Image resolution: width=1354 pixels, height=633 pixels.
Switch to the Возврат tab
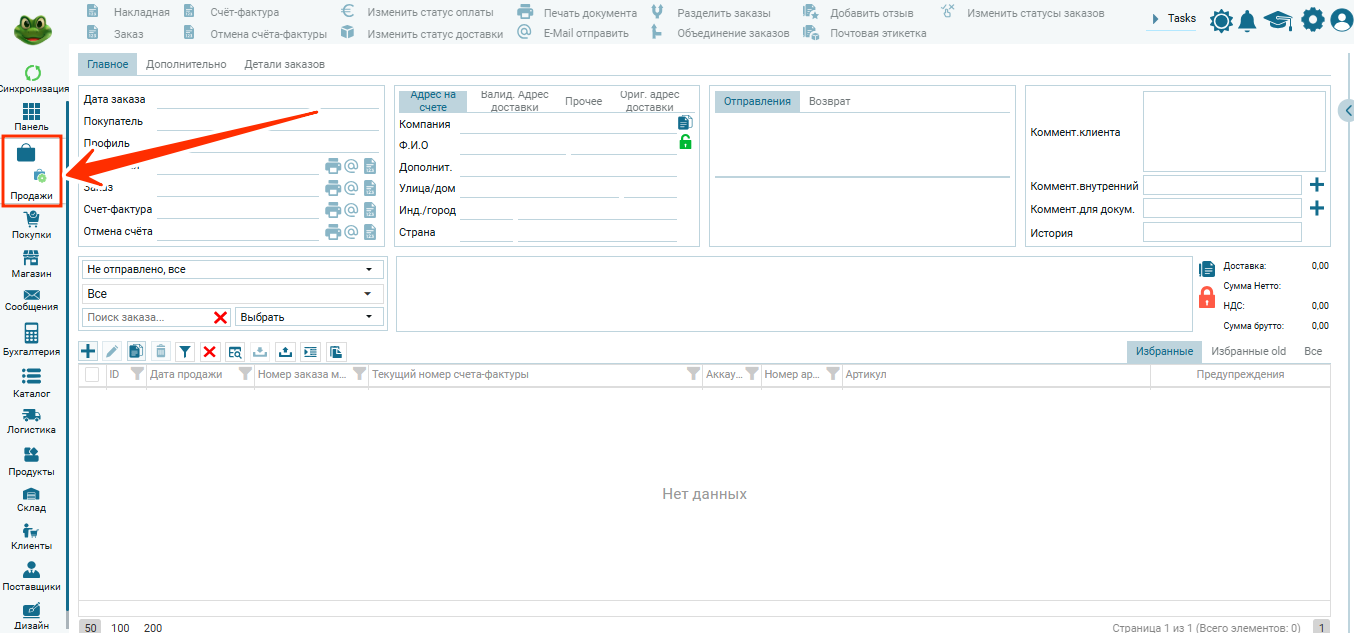(829, 101)
